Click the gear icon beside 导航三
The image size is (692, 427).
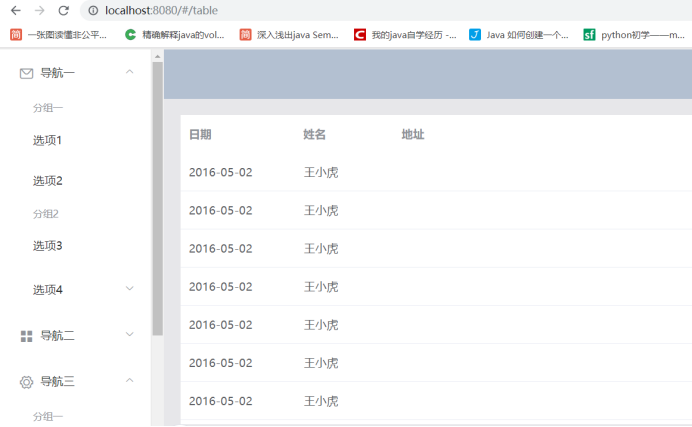pyautogui.click(x=26, y=382)
